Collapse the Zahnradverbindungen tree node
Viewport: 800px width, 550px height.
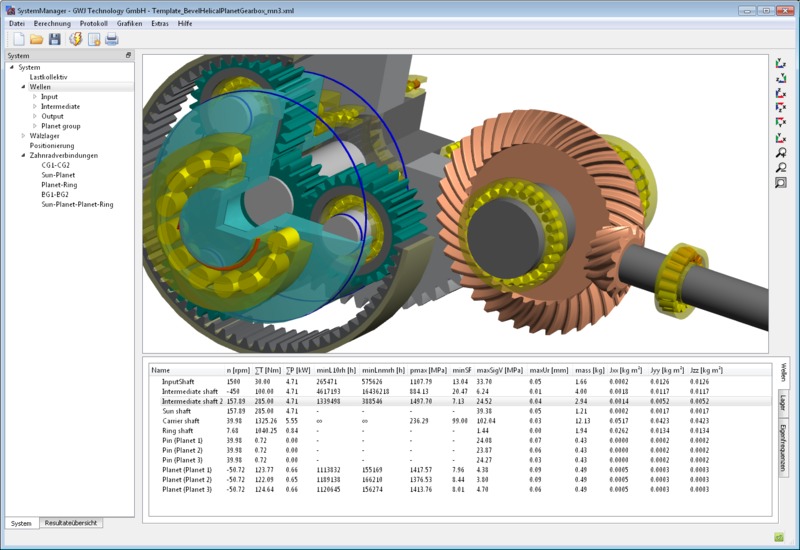point(23,155)
